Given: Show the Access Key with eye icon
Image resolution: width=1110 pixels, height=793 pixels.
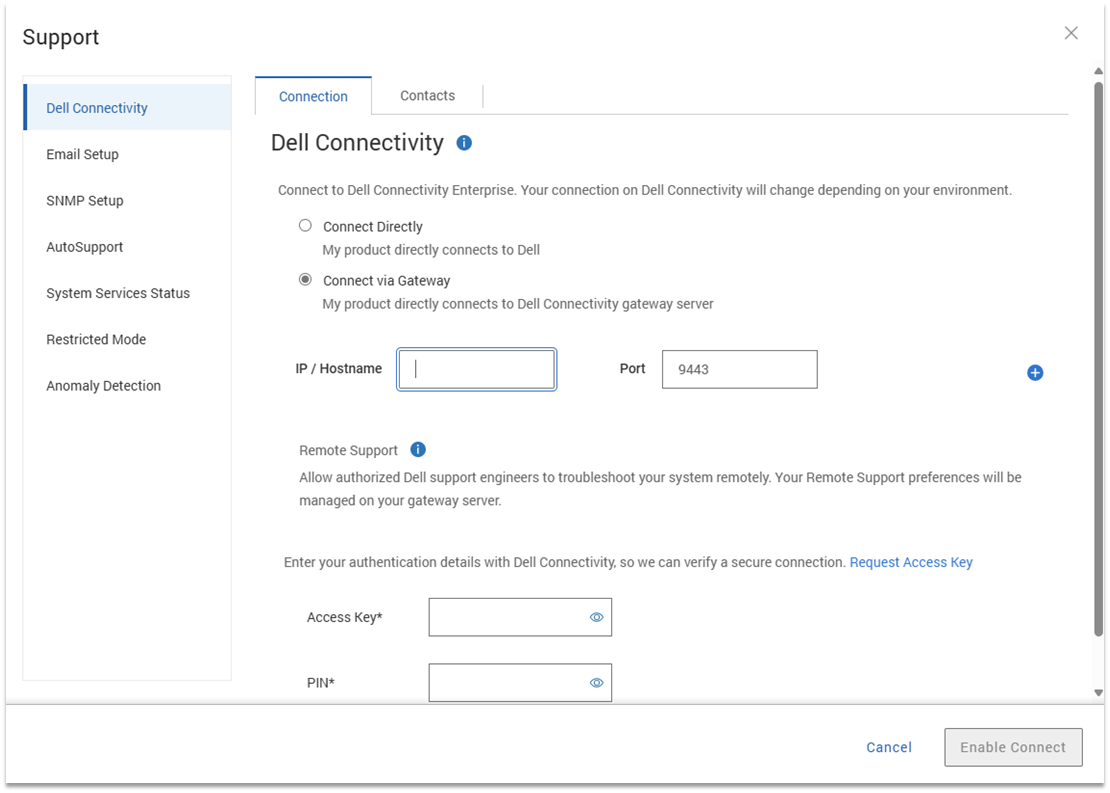Looking at the screenshot, I should click(597, 618).
